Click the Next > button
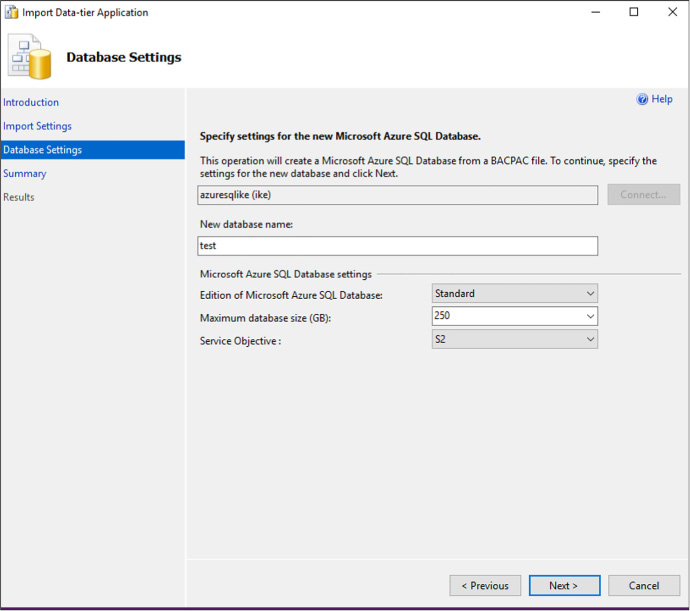Image resolution: width=690 pixels, height=611 pixels. (x=564, y=585)
